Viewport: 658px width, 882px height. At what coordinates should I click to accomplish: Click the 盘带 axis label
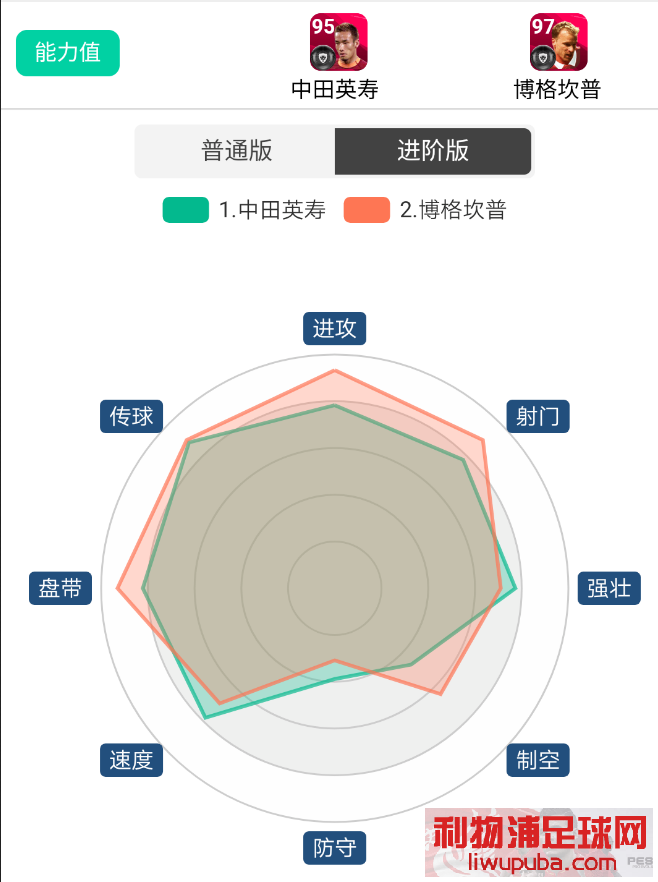[x=60, y=588]
